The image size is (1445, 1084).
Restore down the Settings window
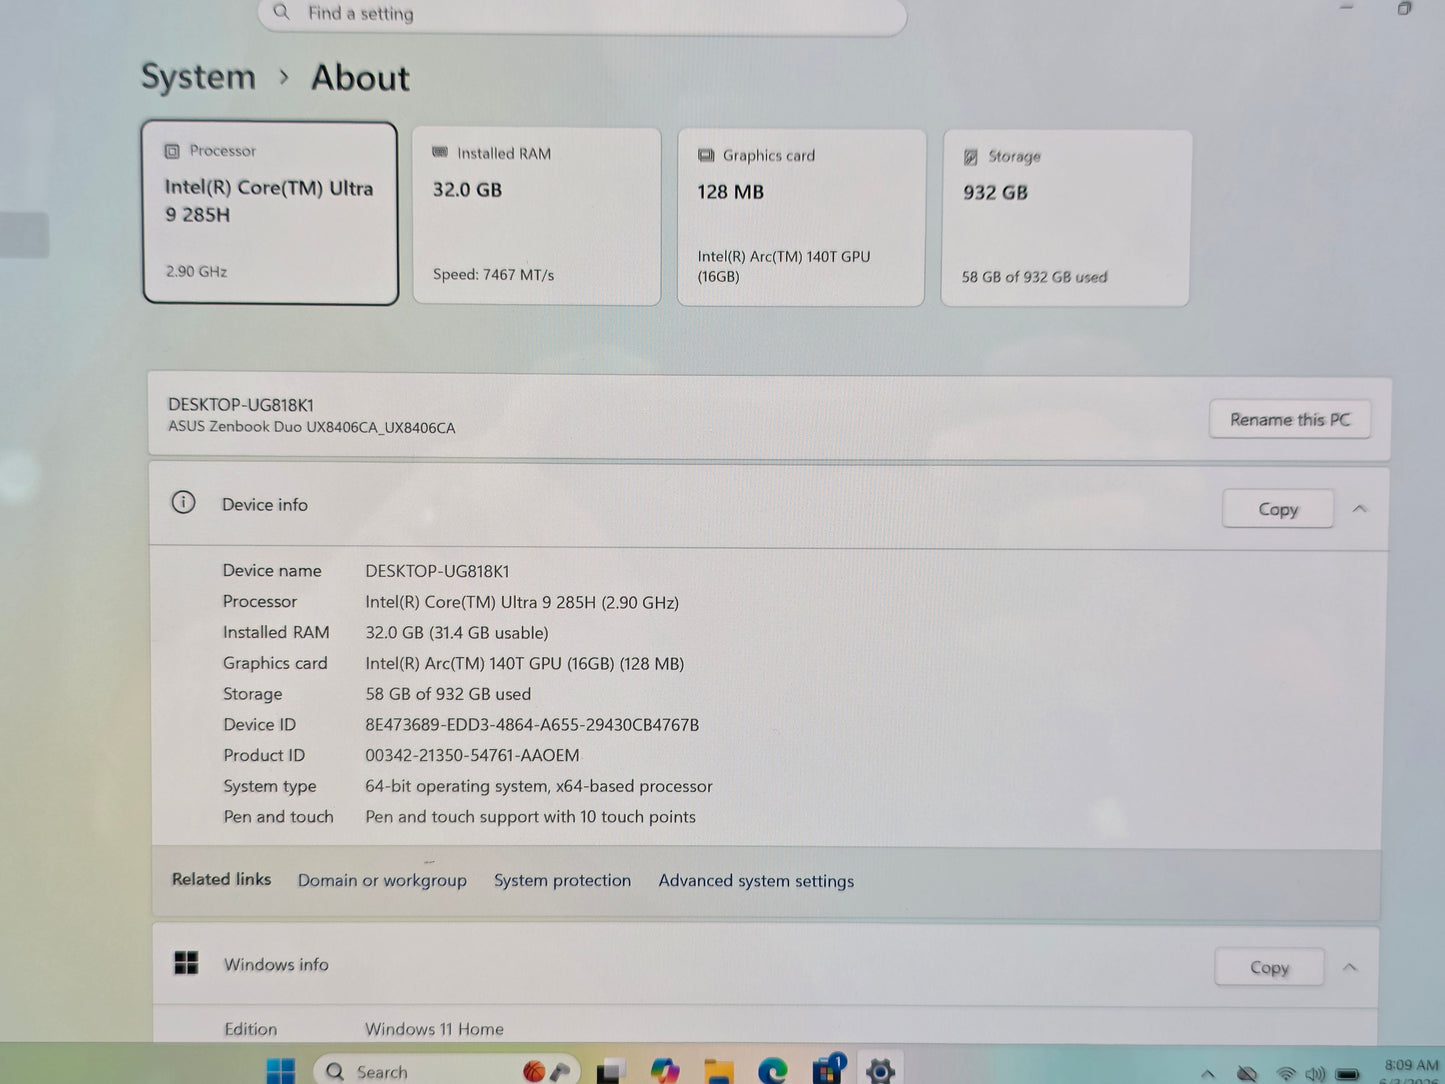tap(1404, 8)
